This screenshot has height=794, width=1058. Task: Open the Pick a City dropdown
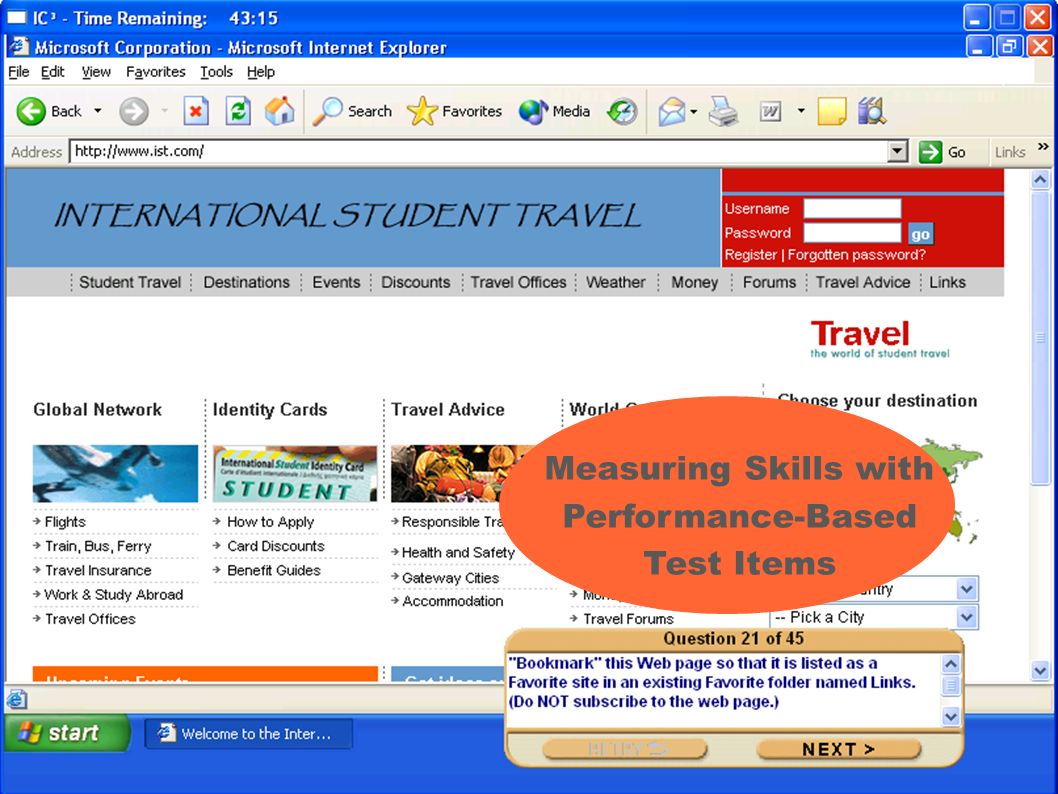(966, 617)
